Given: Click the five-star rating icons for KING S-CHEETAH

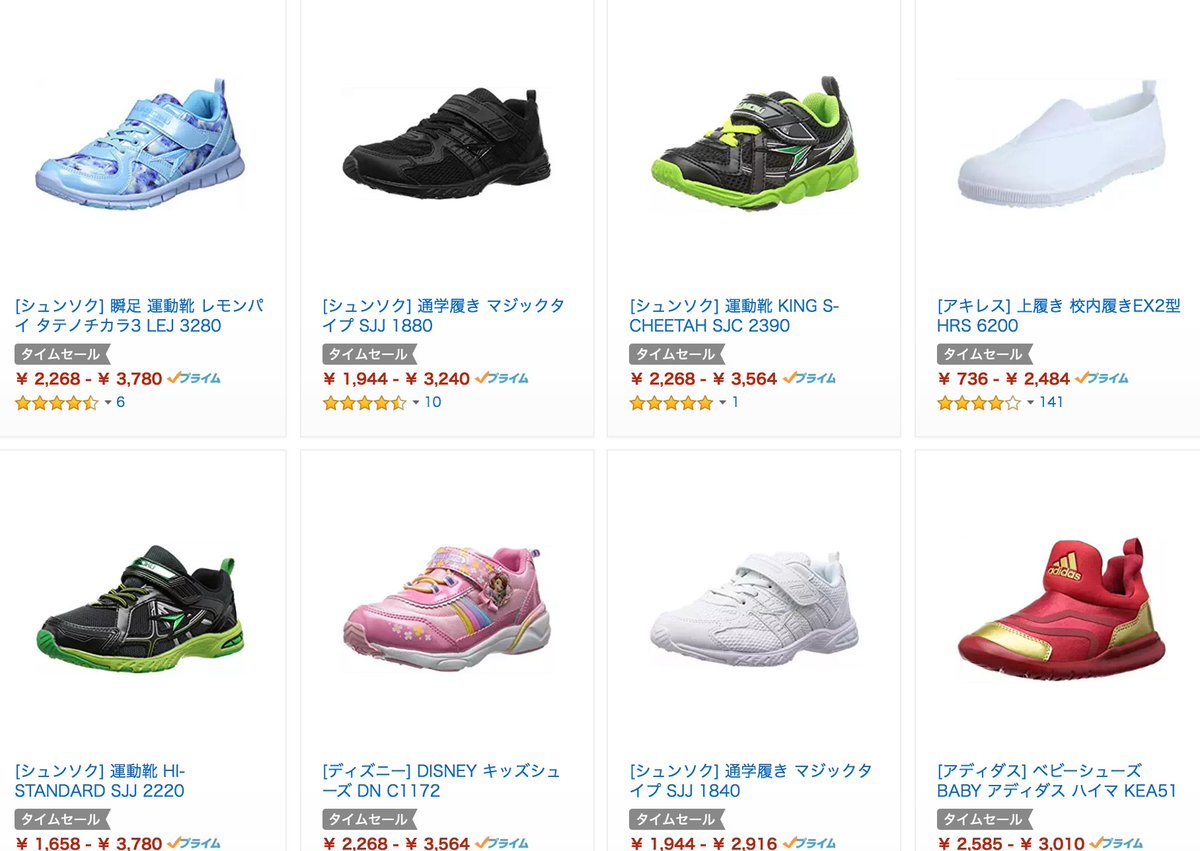Looking at the screenshot, I should [670, 403].
